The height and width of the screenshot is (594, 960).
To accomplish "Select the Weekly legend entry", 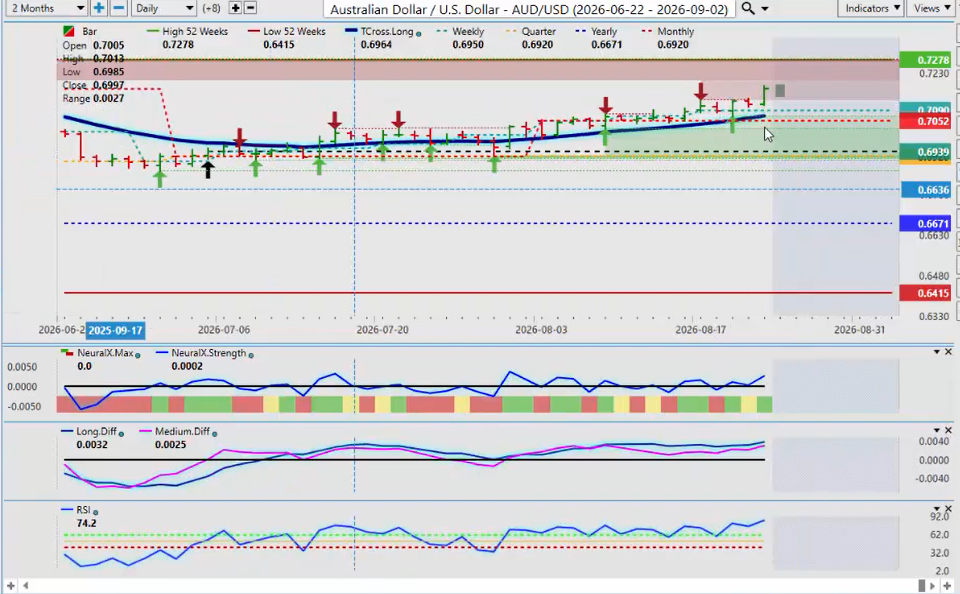I will point(461,31).
